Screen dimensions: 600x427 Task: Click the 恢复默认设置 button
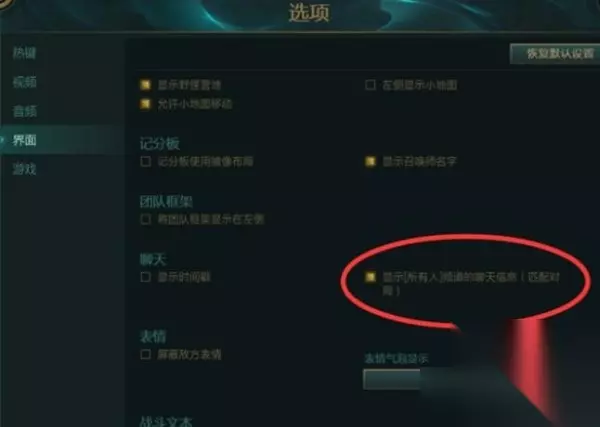(x=556, y=54)
